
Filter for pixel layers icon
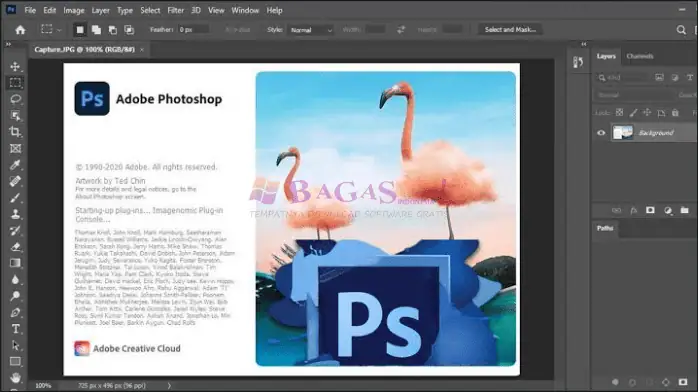click(659, 77)
